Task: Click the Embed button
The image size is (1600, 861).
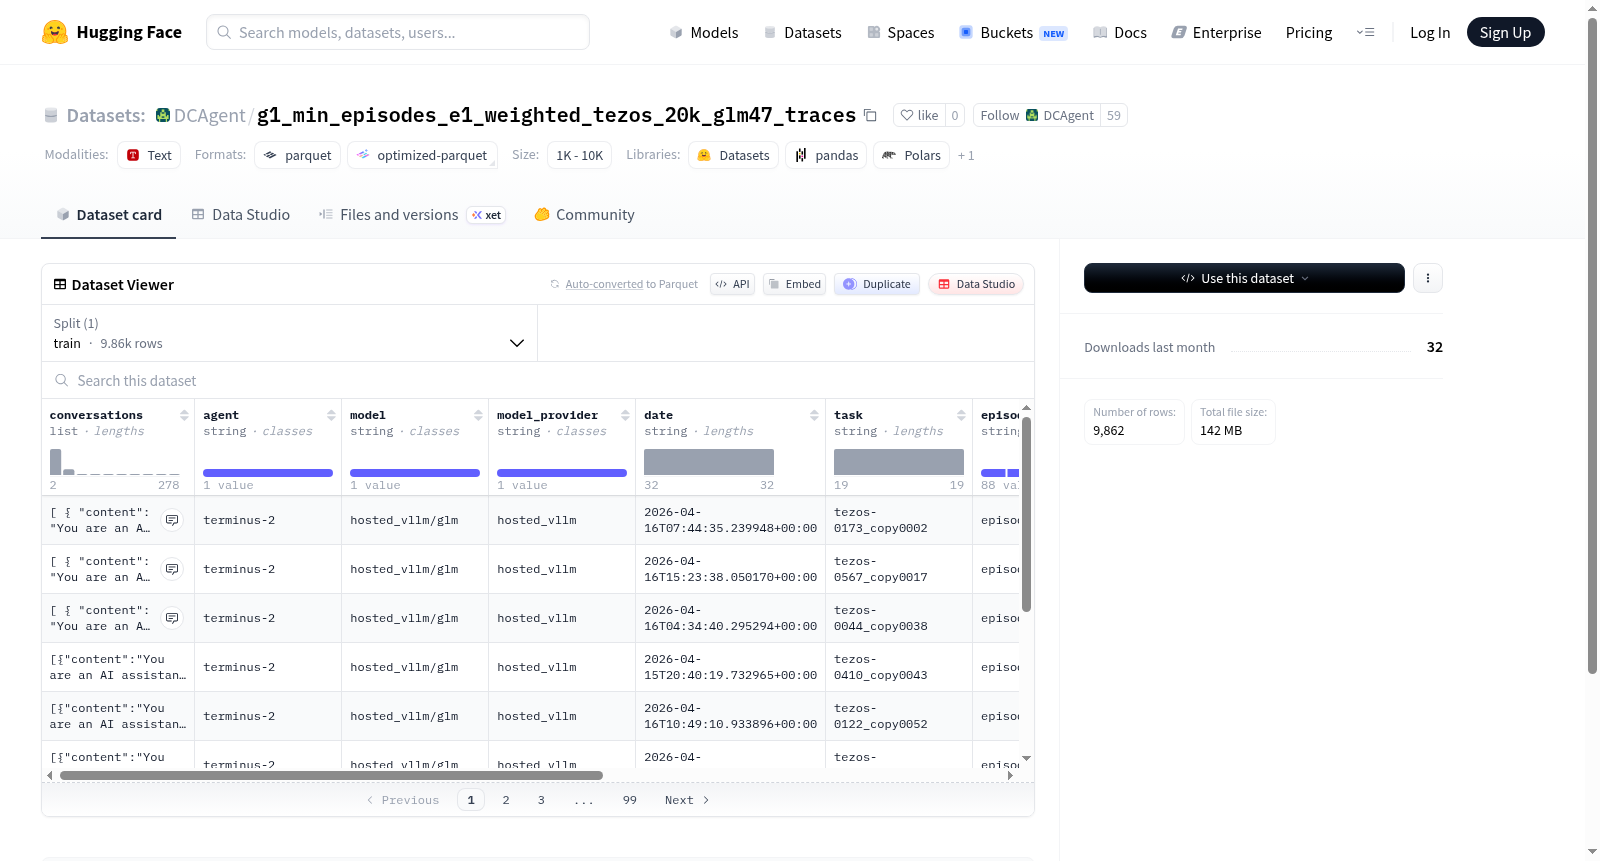Action: point(794,284)
